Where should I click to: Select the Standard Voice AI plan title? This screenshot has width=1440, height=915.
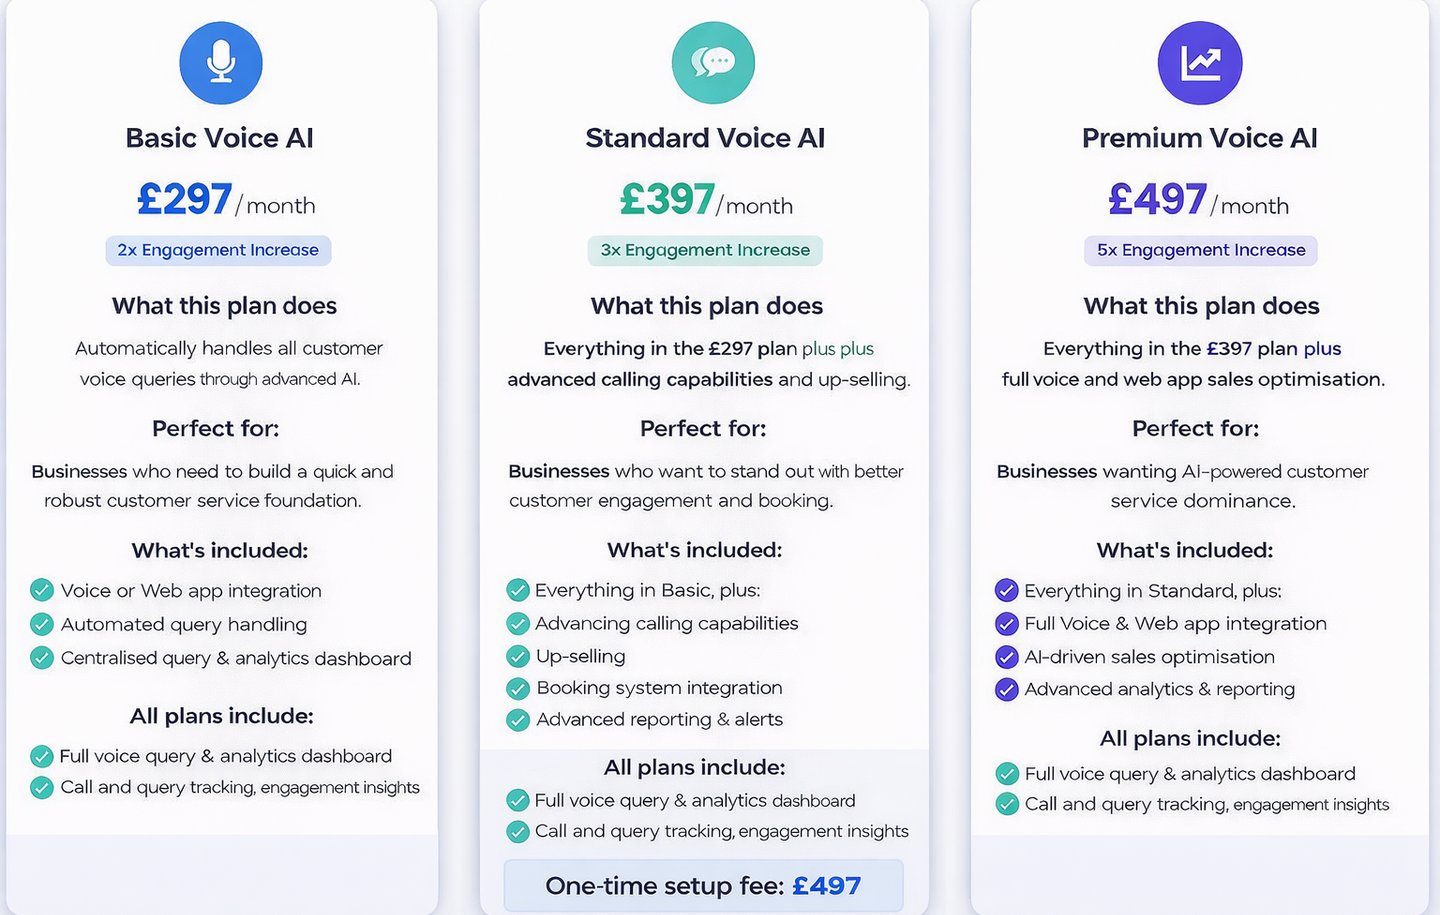click(x=705, y=138)
